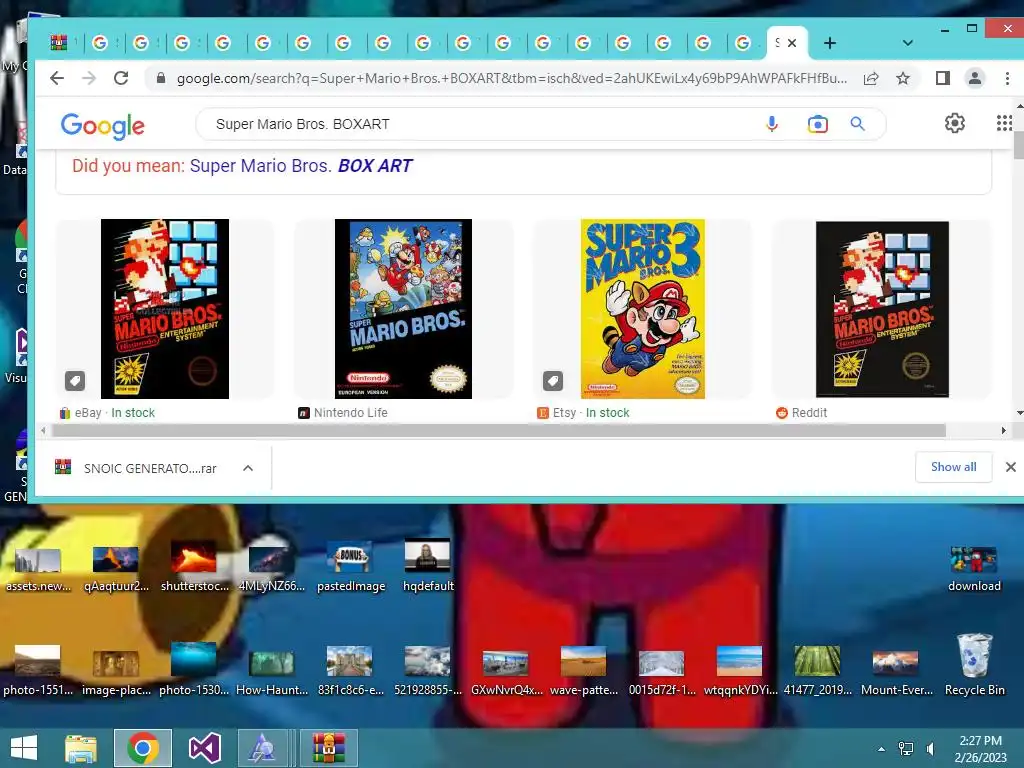Open the Chrome three-dot menu
The width and height of the screenshot is (1024, 768).
(x=1007, y=78)
